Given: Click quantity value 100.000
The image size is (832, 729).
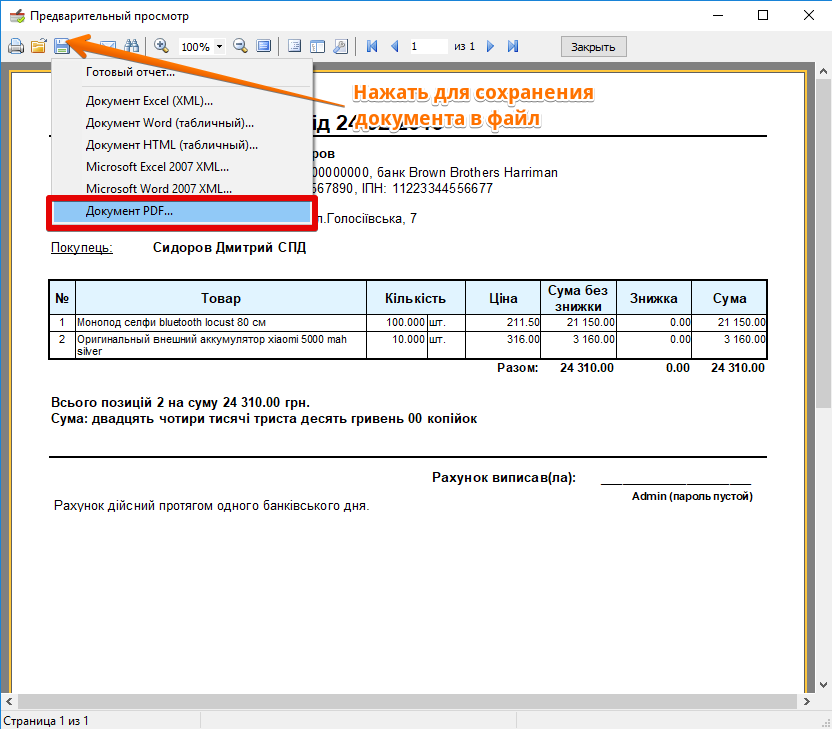Looking at the screenshot, I should click(405, 323).
